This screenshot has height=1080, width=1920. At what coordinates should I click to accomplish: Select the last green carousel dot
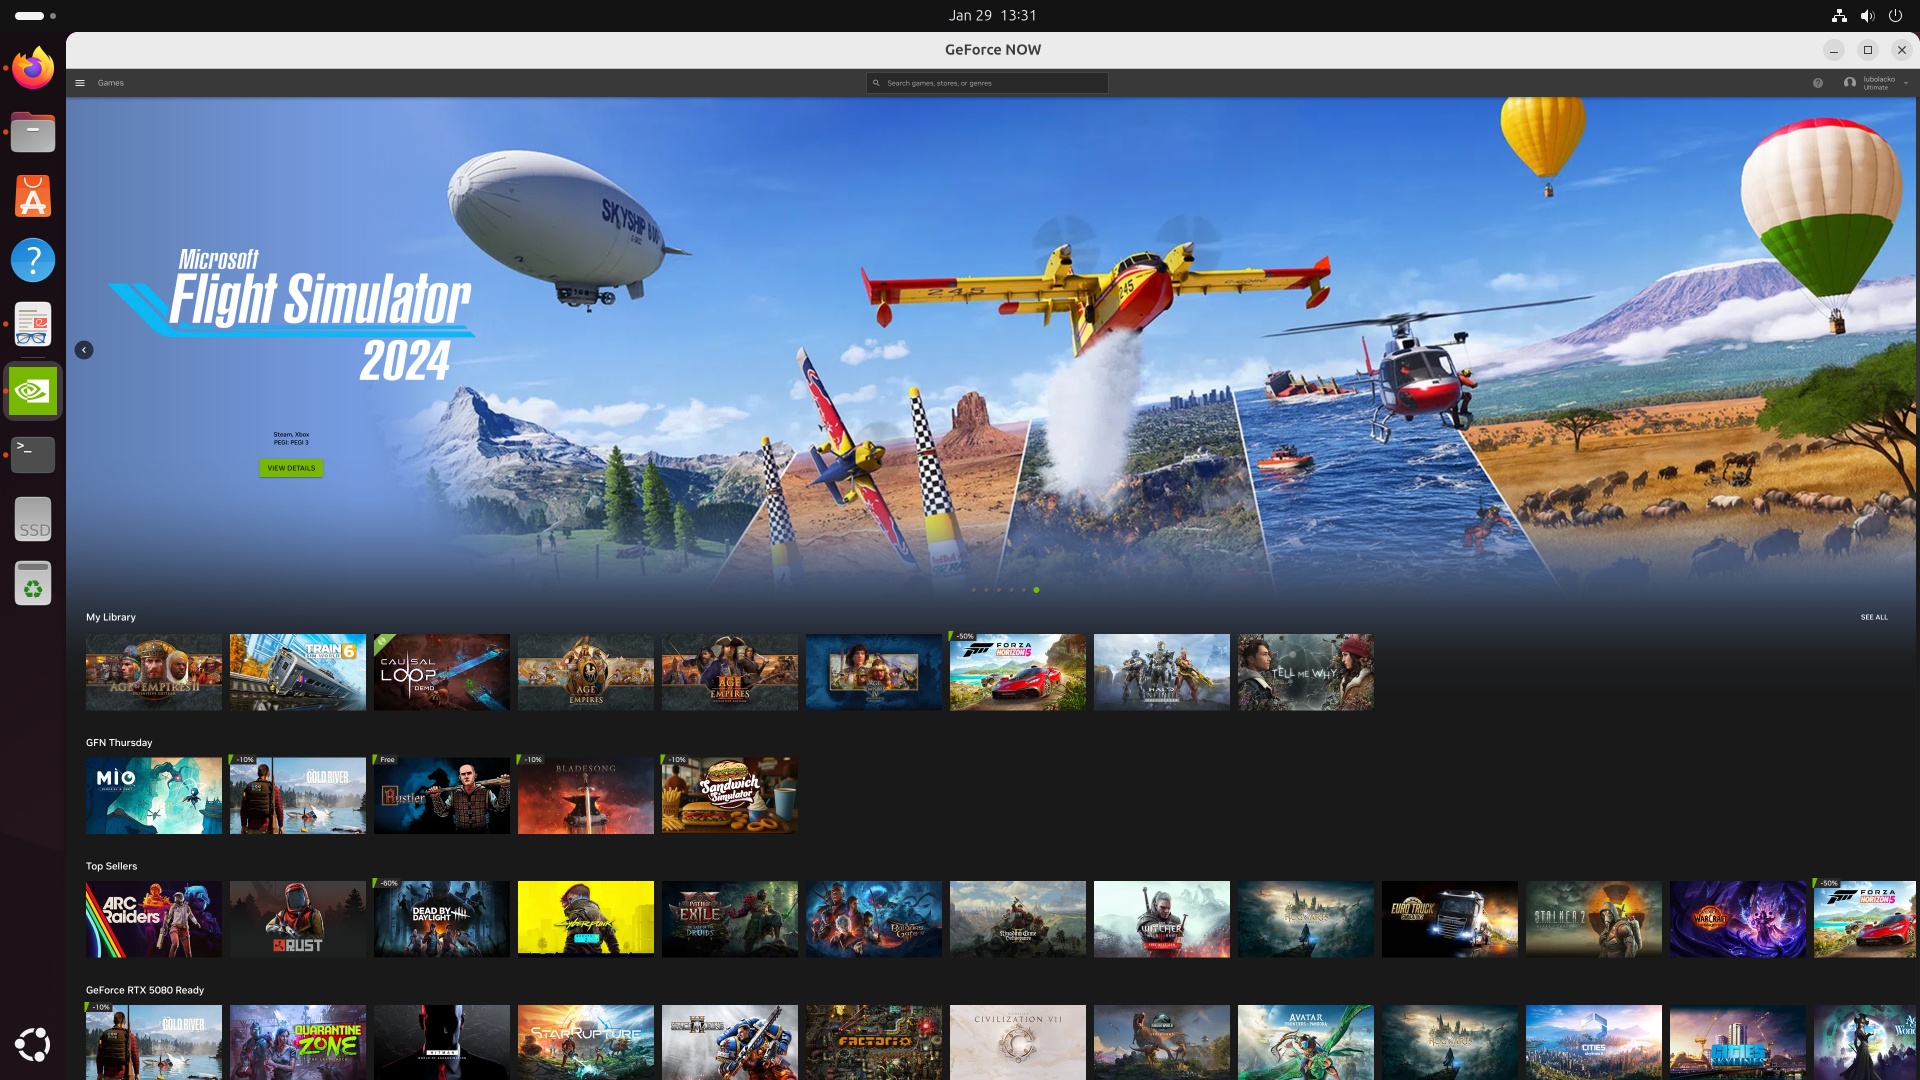(1036, 590)
